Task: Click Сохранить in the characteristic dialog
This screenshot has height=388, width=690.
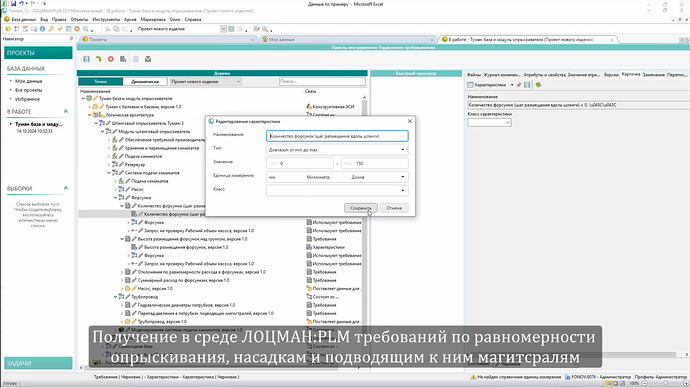Action: (360, 208)
